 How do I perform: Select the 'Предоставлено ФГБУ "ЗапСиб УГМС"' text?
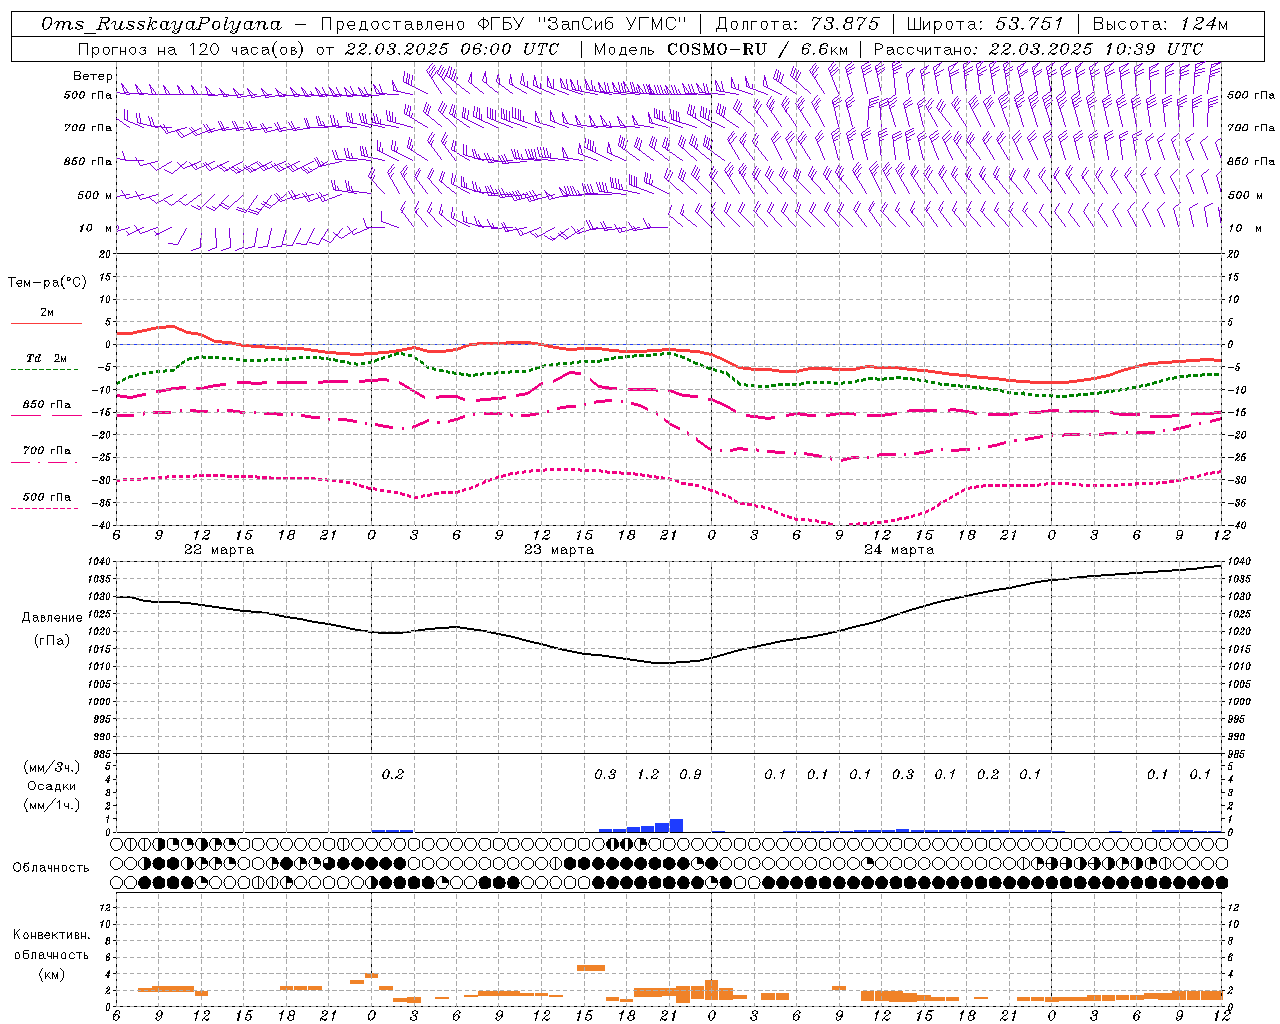click(x=503, y=24)
